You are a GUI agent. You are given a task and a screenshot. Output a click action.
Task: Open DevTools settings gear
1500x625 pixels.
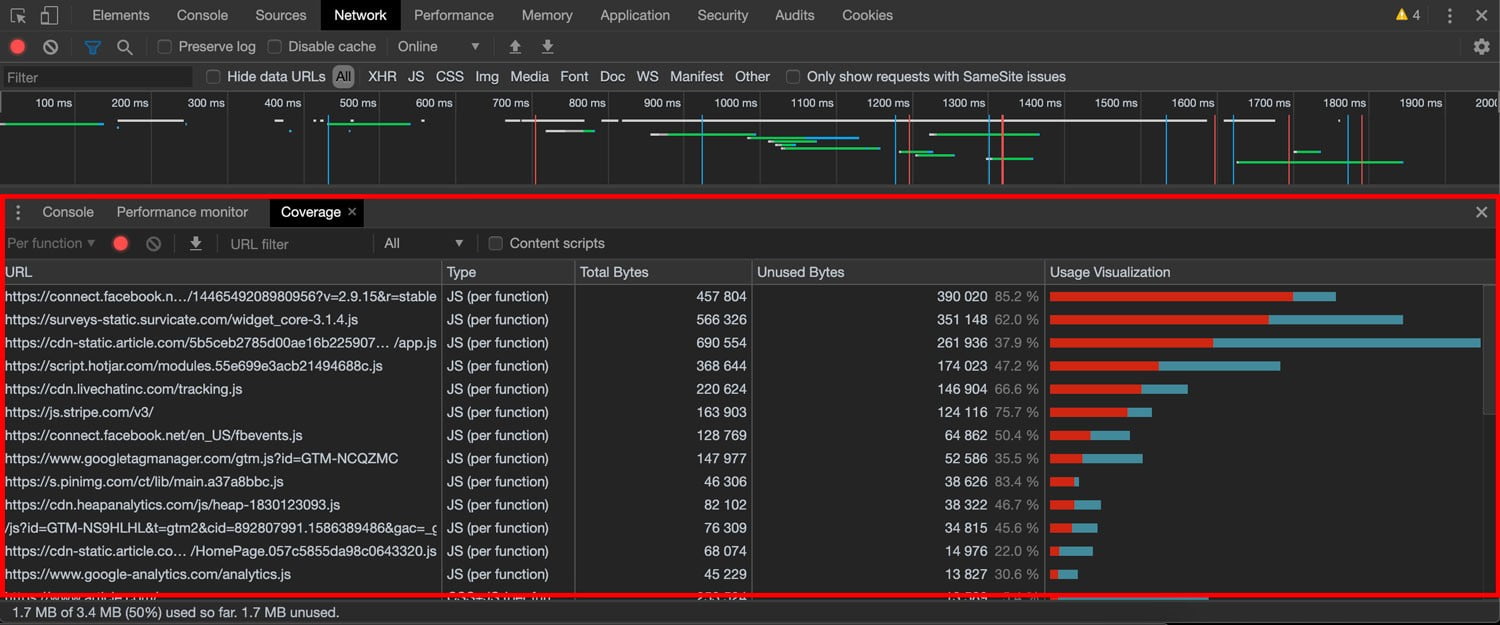[x=1482, y=46]
